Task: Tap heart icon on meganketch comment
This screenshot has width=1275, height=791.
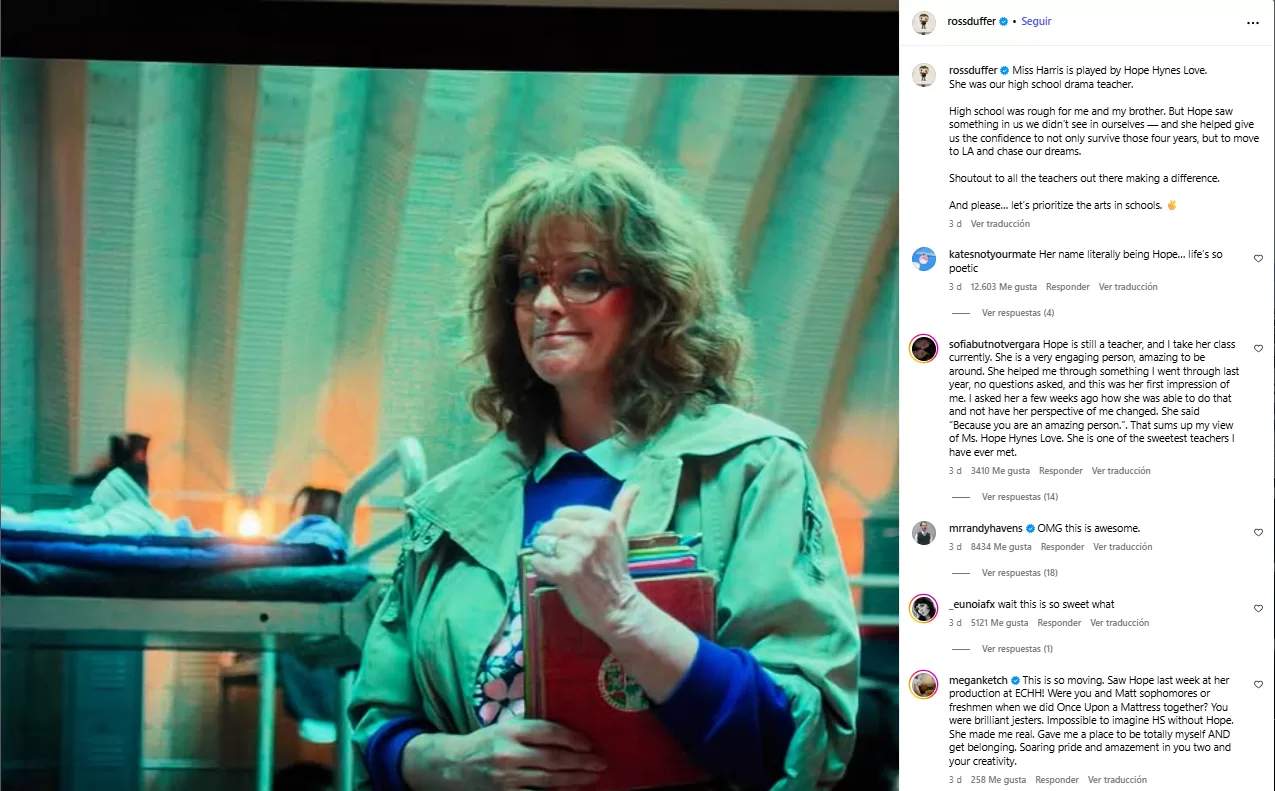Action: (1258, 685)
